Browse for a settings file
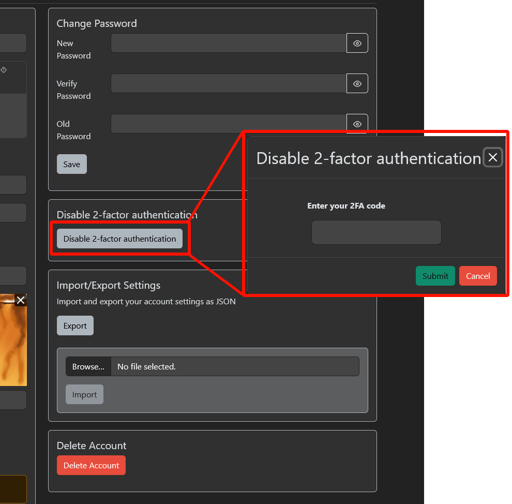 [88, 367]
